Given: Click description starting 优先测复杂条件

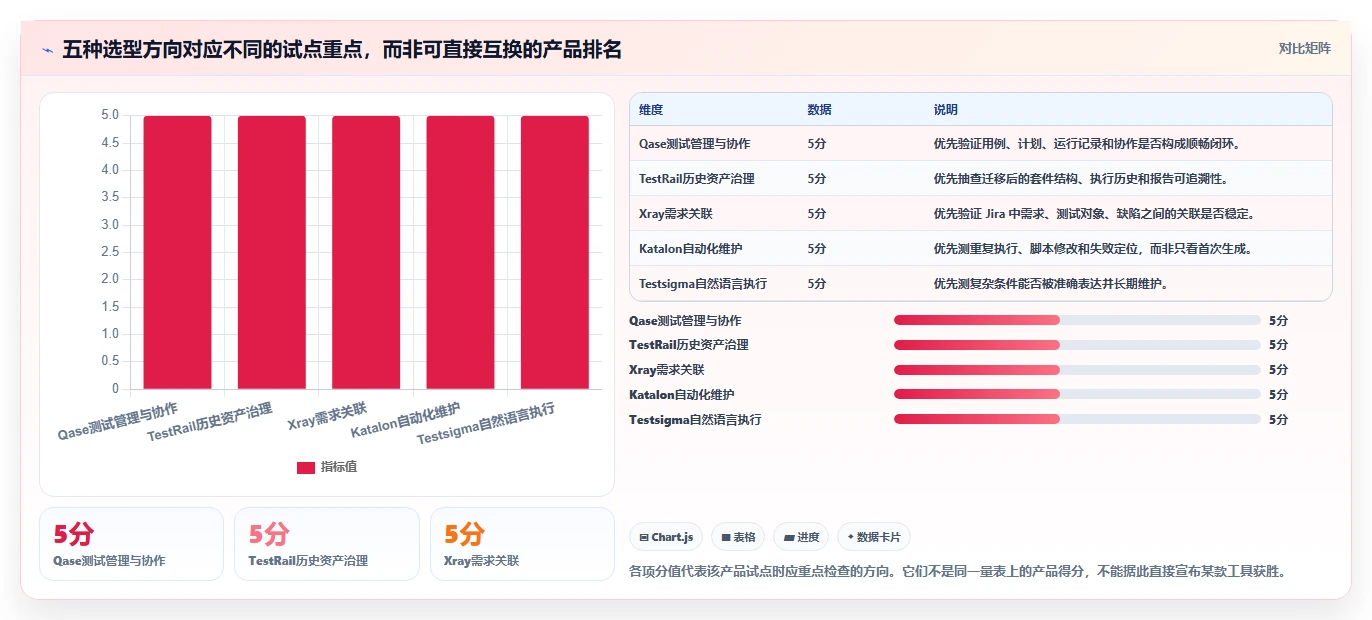Looking at the screenshot, I should [x=1050, y=284].
